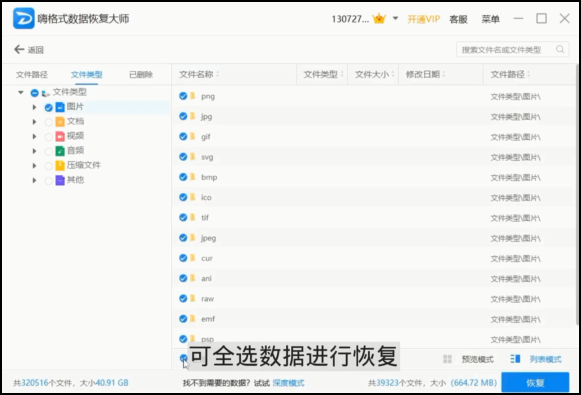The height and width of the screenshot is (395, 581).
Task: Open the account dropdown arrow
Action: coord(395,18)
